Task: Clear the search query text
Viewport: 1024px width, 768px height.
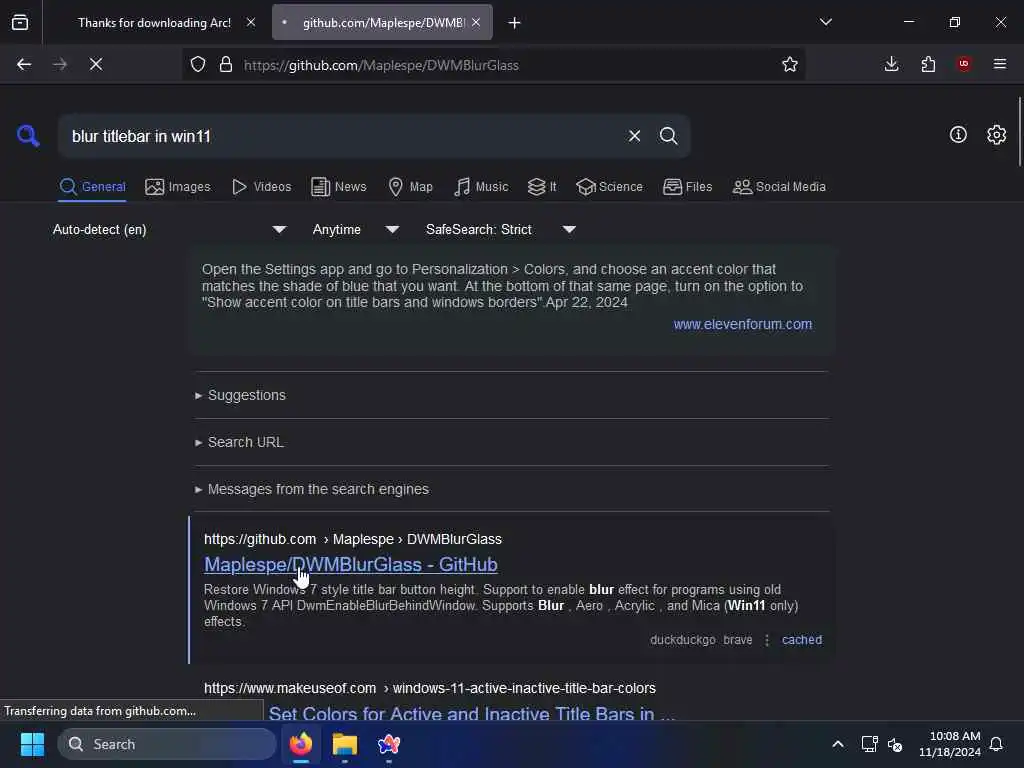Action: (634, 136)
